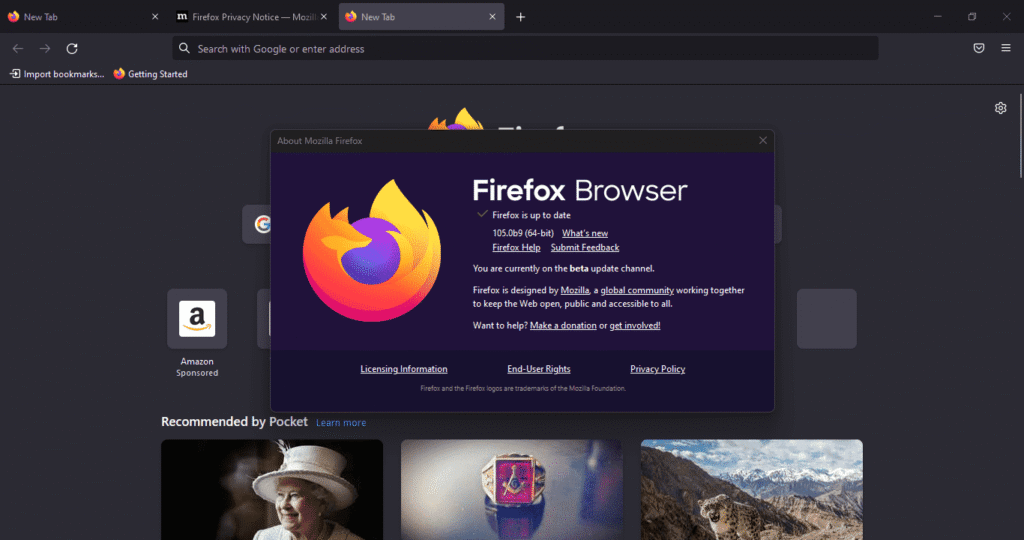Open End-User Rights link
The width and height of the screenshot is (1024, 540).
point(539,369)
